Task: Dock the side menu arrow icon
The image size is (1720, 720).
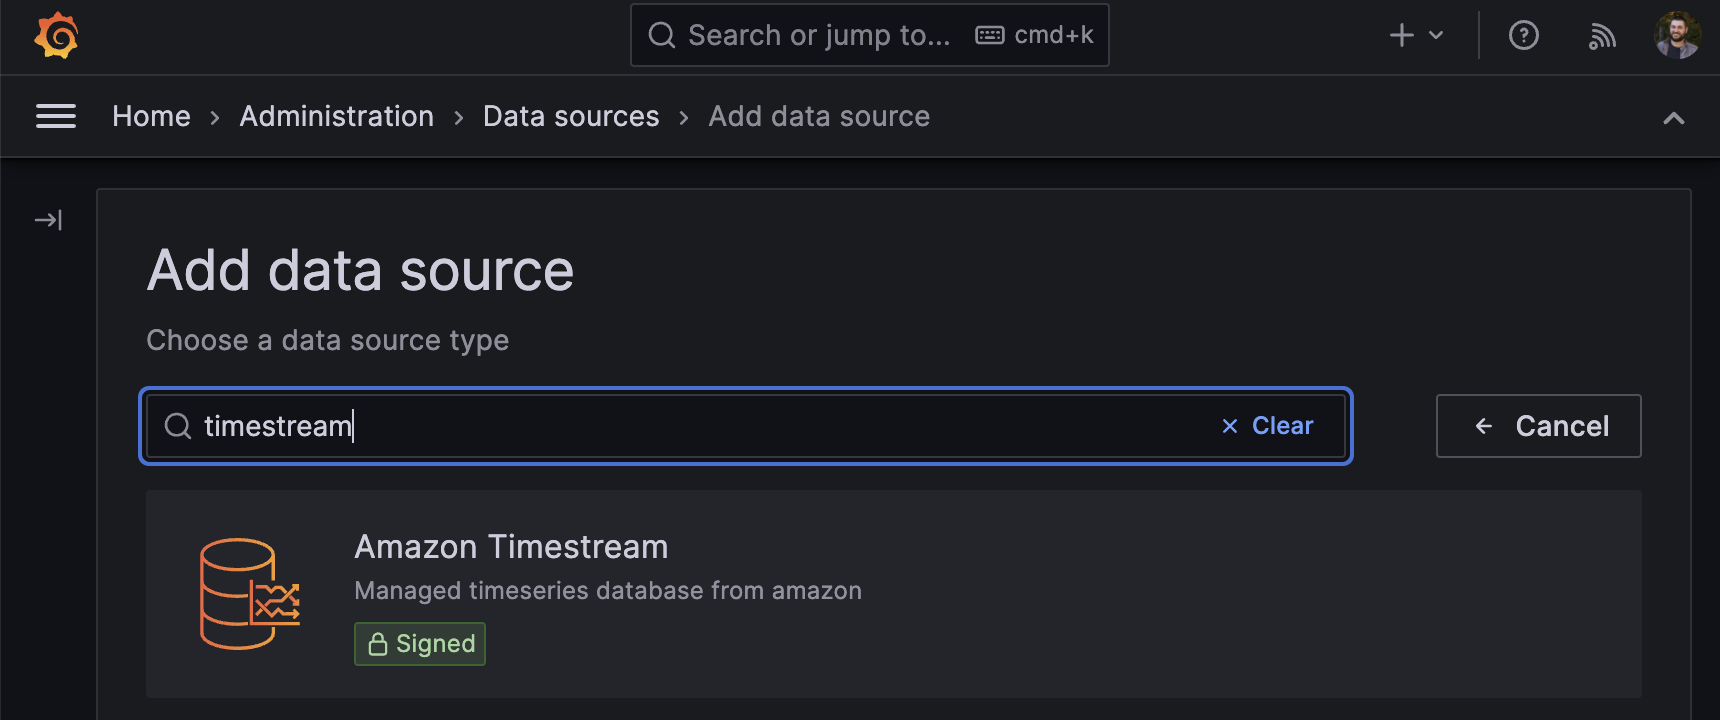Action: pyautogui.click(x=48, y=220)
